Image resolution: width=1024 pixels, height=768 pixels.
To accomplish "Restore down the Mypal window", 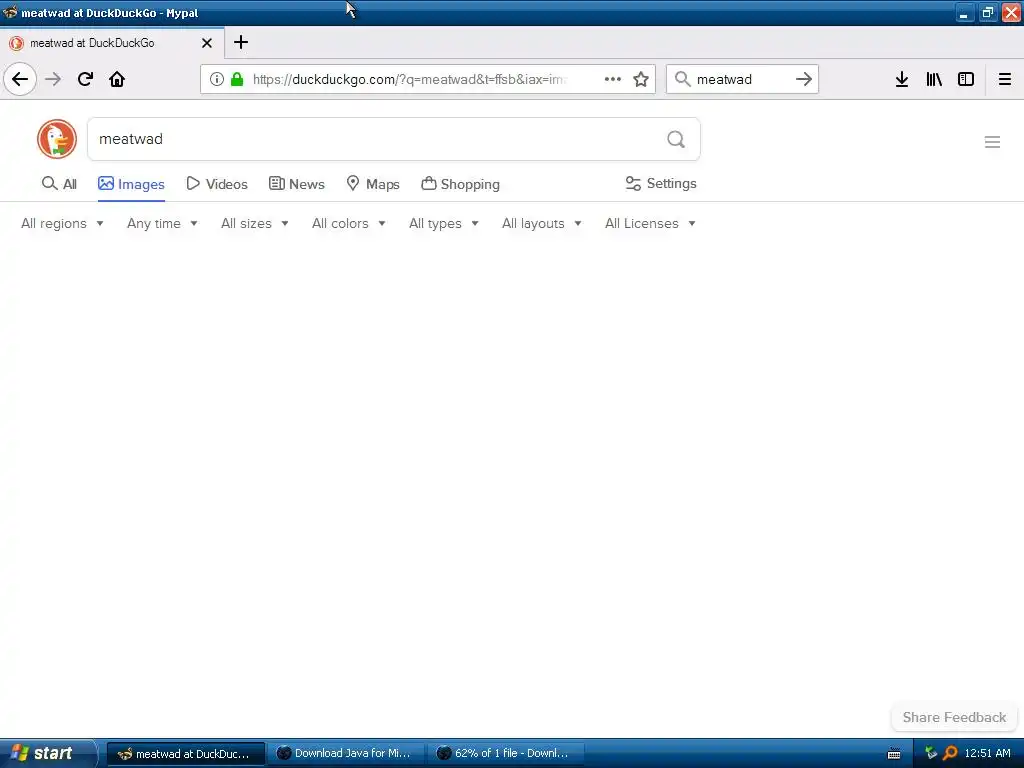I will coord(987,12).
